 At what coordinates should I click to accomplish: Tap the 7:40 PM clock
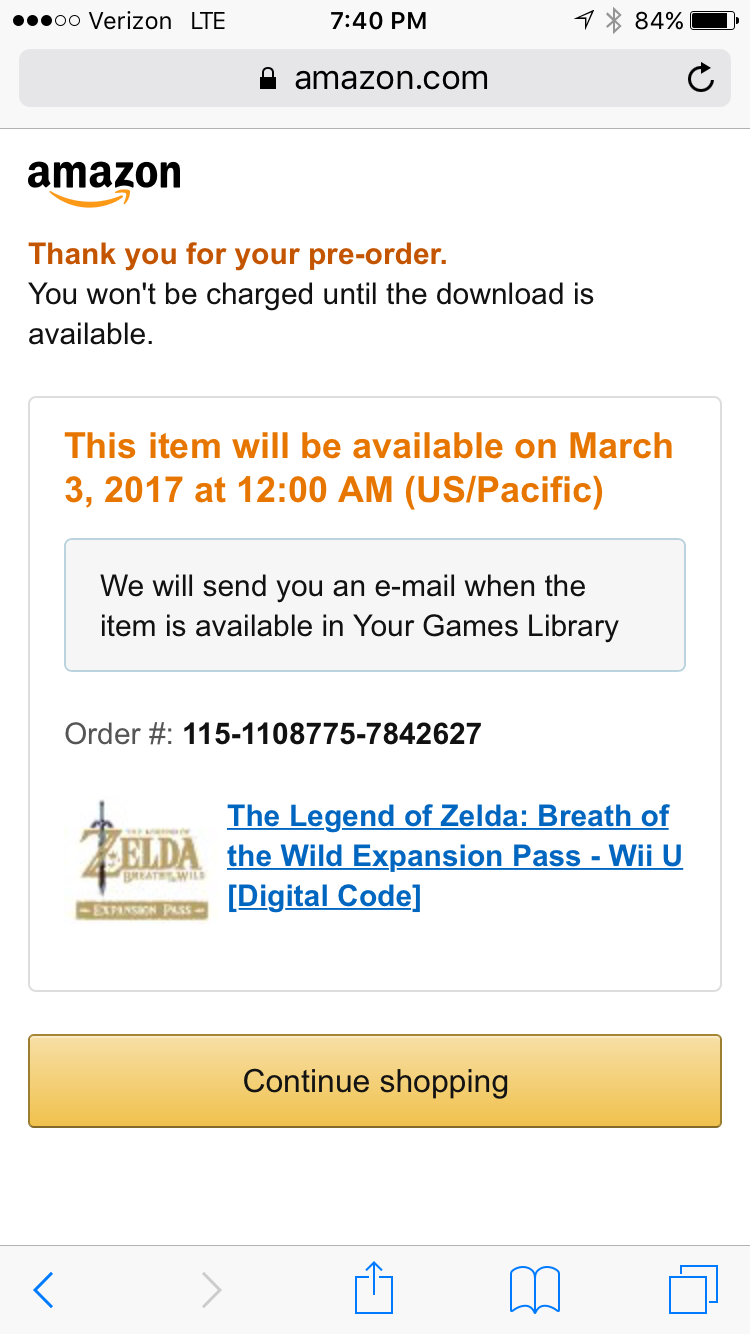click(378, 21)
